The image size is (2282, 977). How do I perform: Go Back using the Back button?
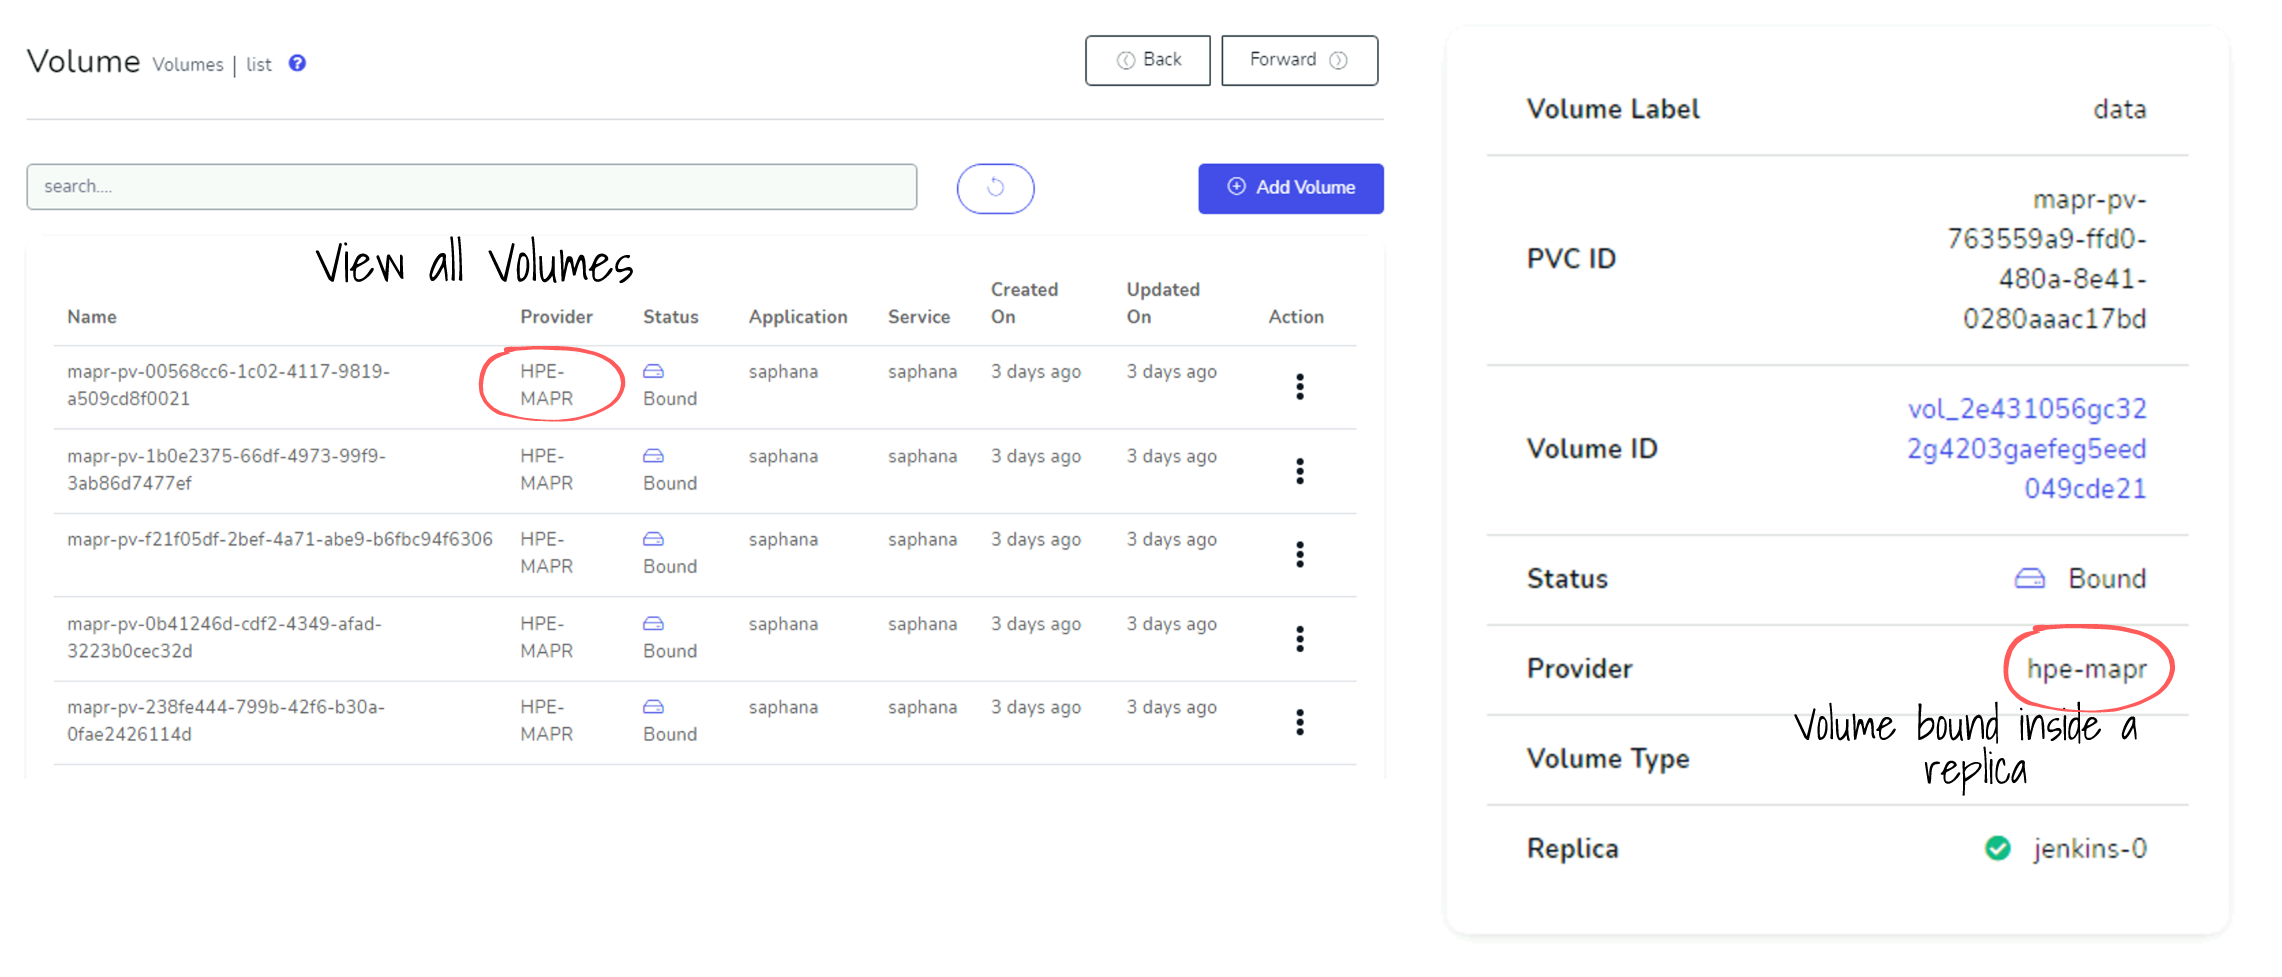click(x=1147, y=60)
